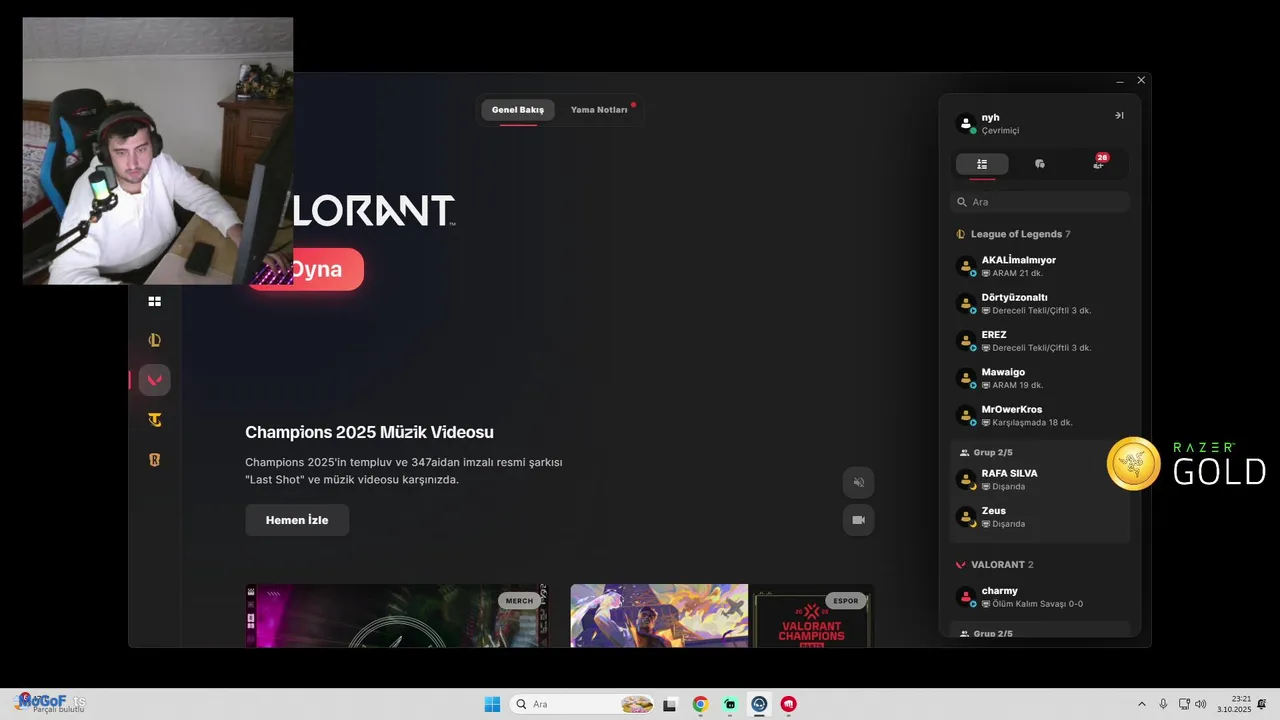Select friend Zeus
Screen dimensions: 1280x720
coord(1040,516)
